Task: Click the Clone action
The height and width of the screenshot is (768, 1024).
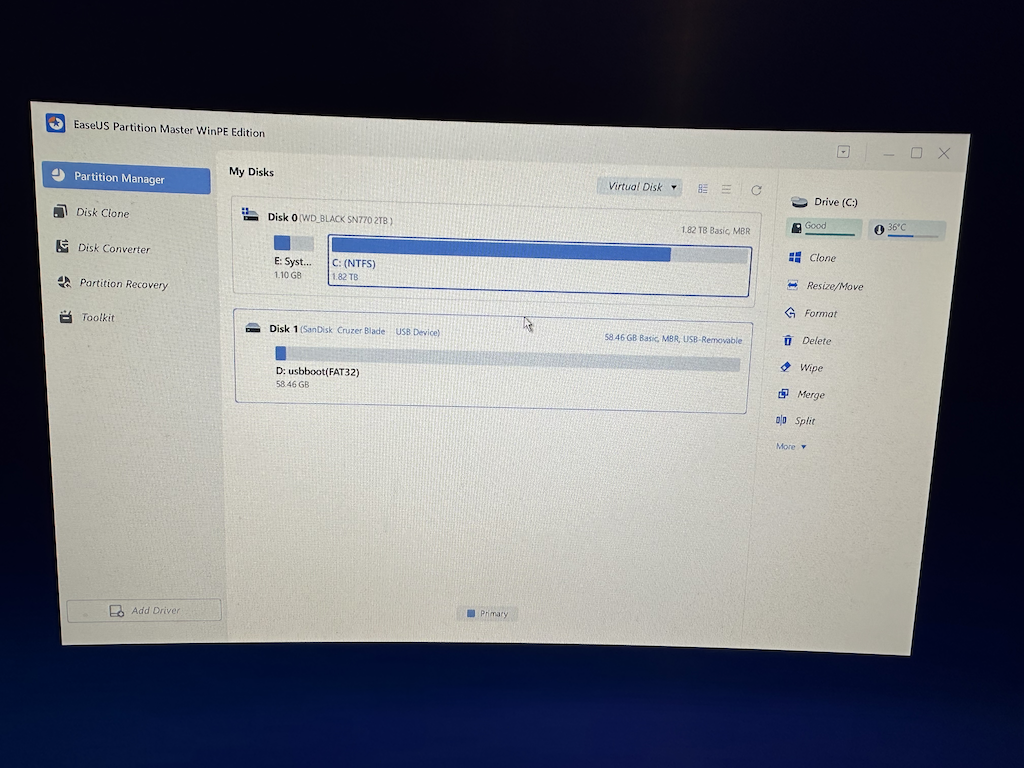Action: pyautogui.click(x=822, y=258)
